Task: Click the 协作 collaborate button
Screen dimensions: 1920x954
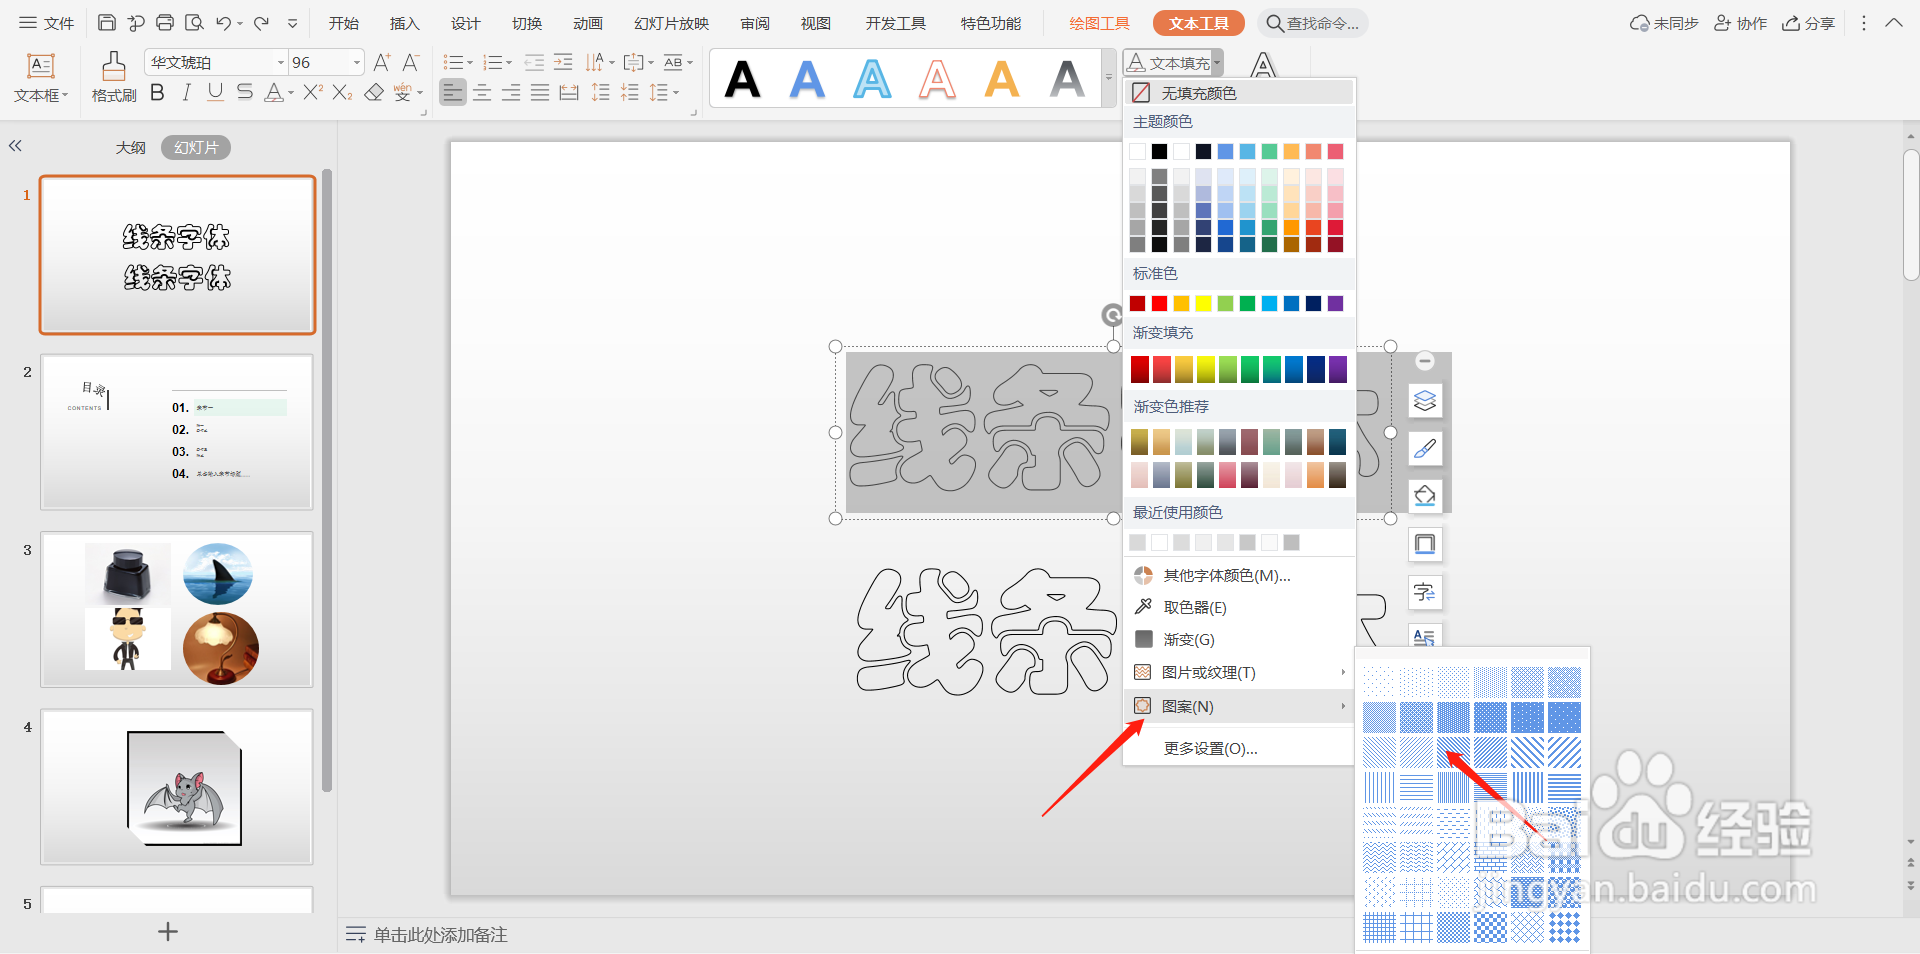Action: click(x=1741, y=23)
